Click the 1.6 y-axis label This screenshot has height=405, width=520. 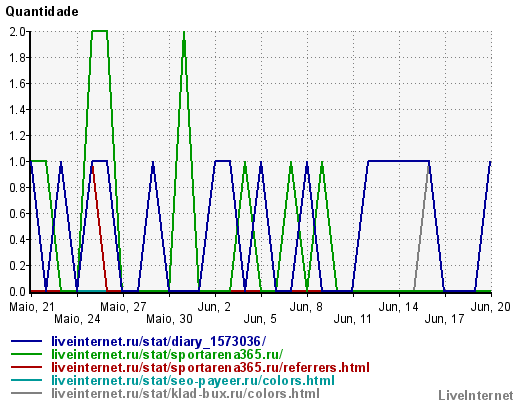(x=18, y=84)
